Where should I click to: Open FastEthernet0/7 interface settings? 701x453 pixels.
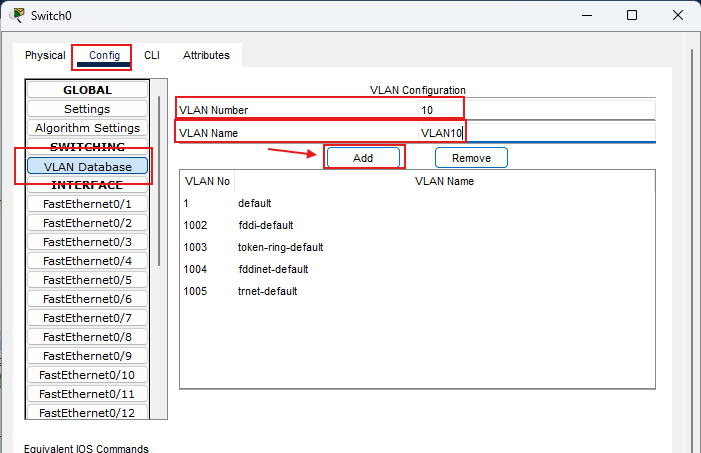(88, 318)
